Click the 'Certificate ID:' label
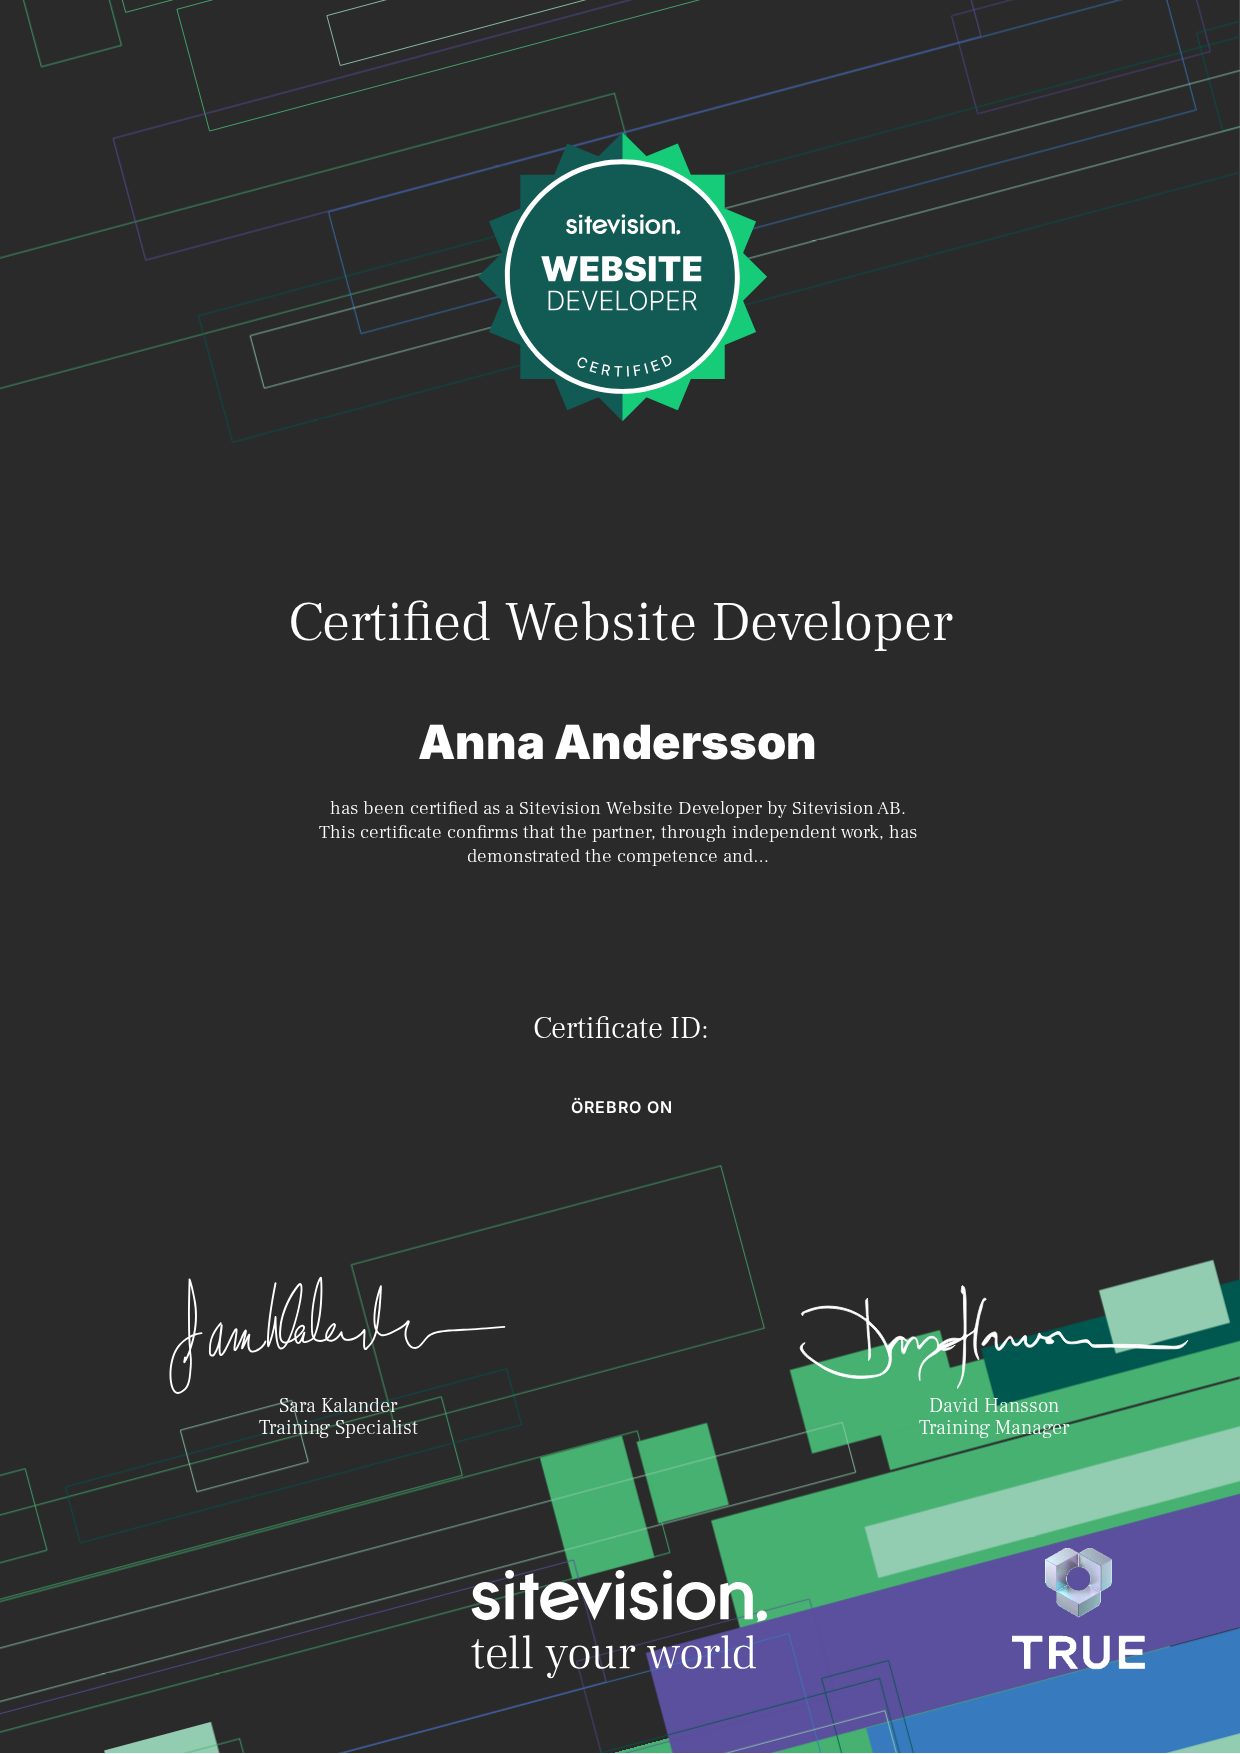This screenshot has height=1754, width=1240. (621, 1028)
